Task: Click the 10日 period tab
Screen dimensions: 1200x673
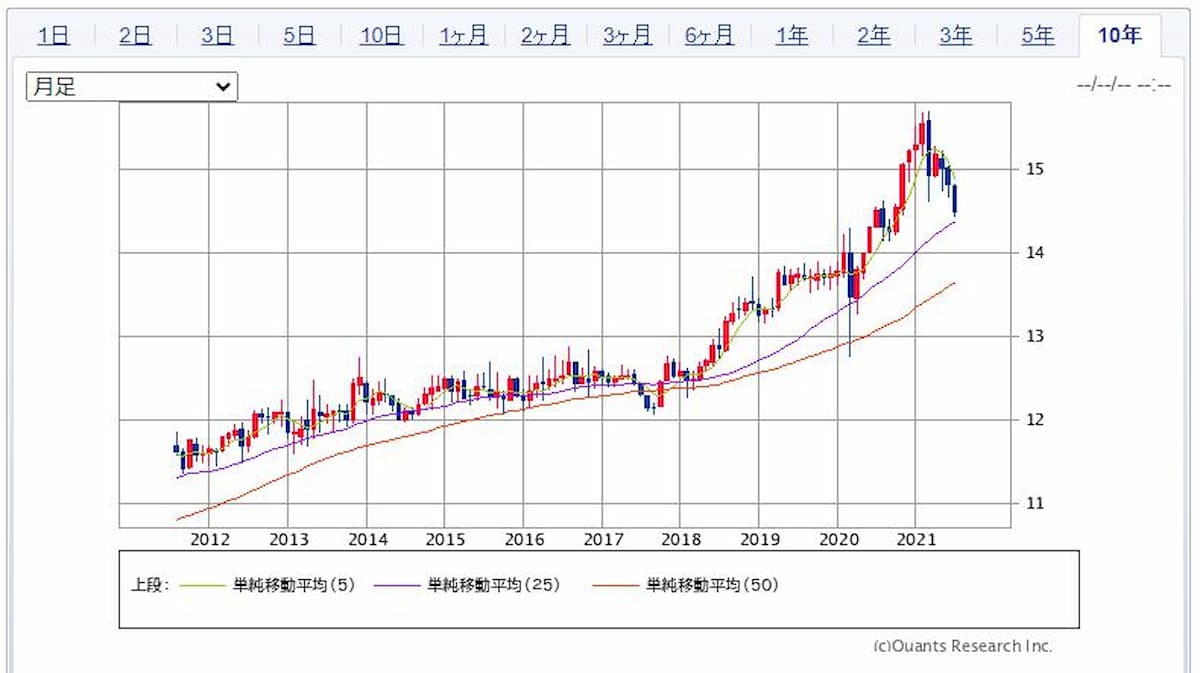Action: (x=381, y=36)
